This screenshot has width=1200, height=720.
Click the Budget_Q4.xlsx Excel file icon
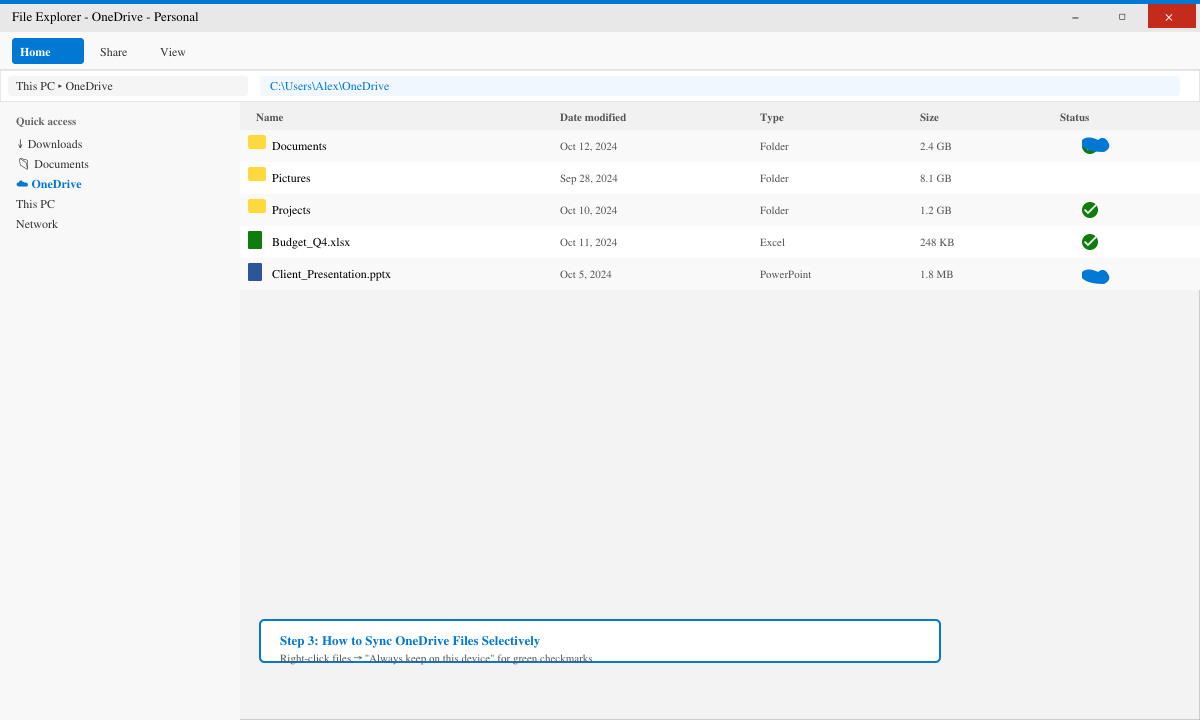[x=255, y=240]
